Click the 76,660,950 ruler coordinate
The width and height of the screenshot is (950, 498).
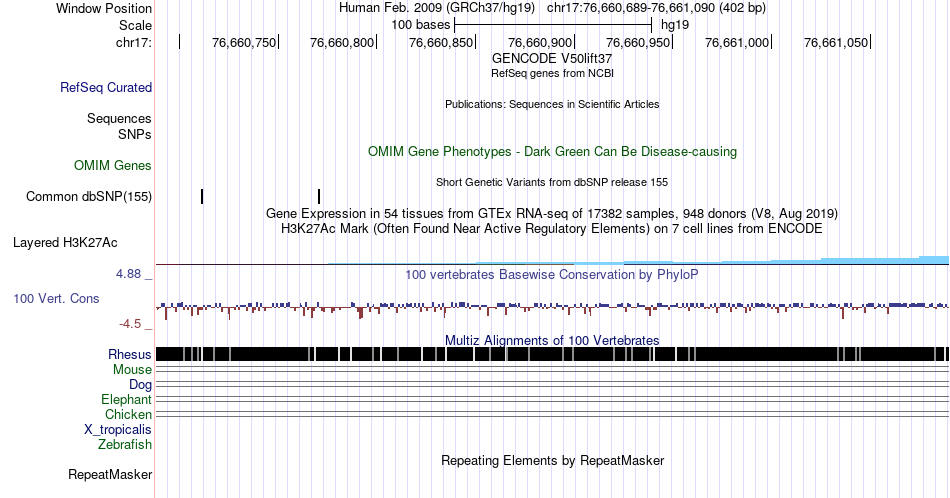tap(639, 42)
